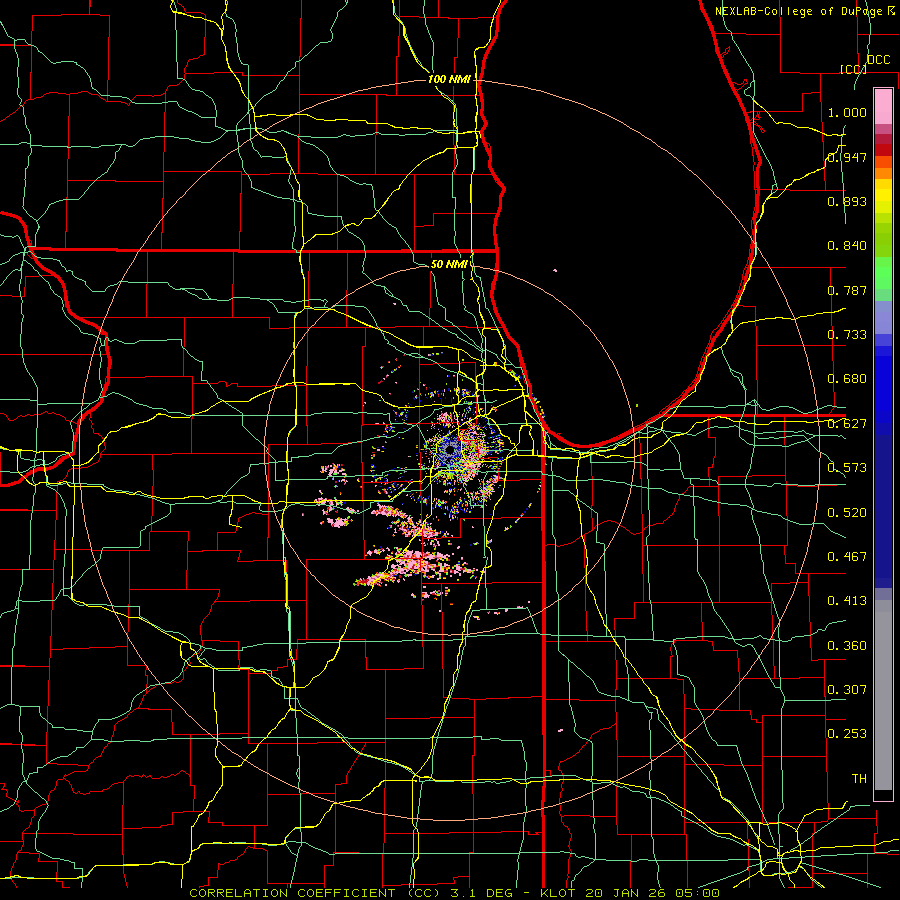Screen dimensions: 900x900
Task: Pick the orange segment of color bar
Action: pos(883,173)
